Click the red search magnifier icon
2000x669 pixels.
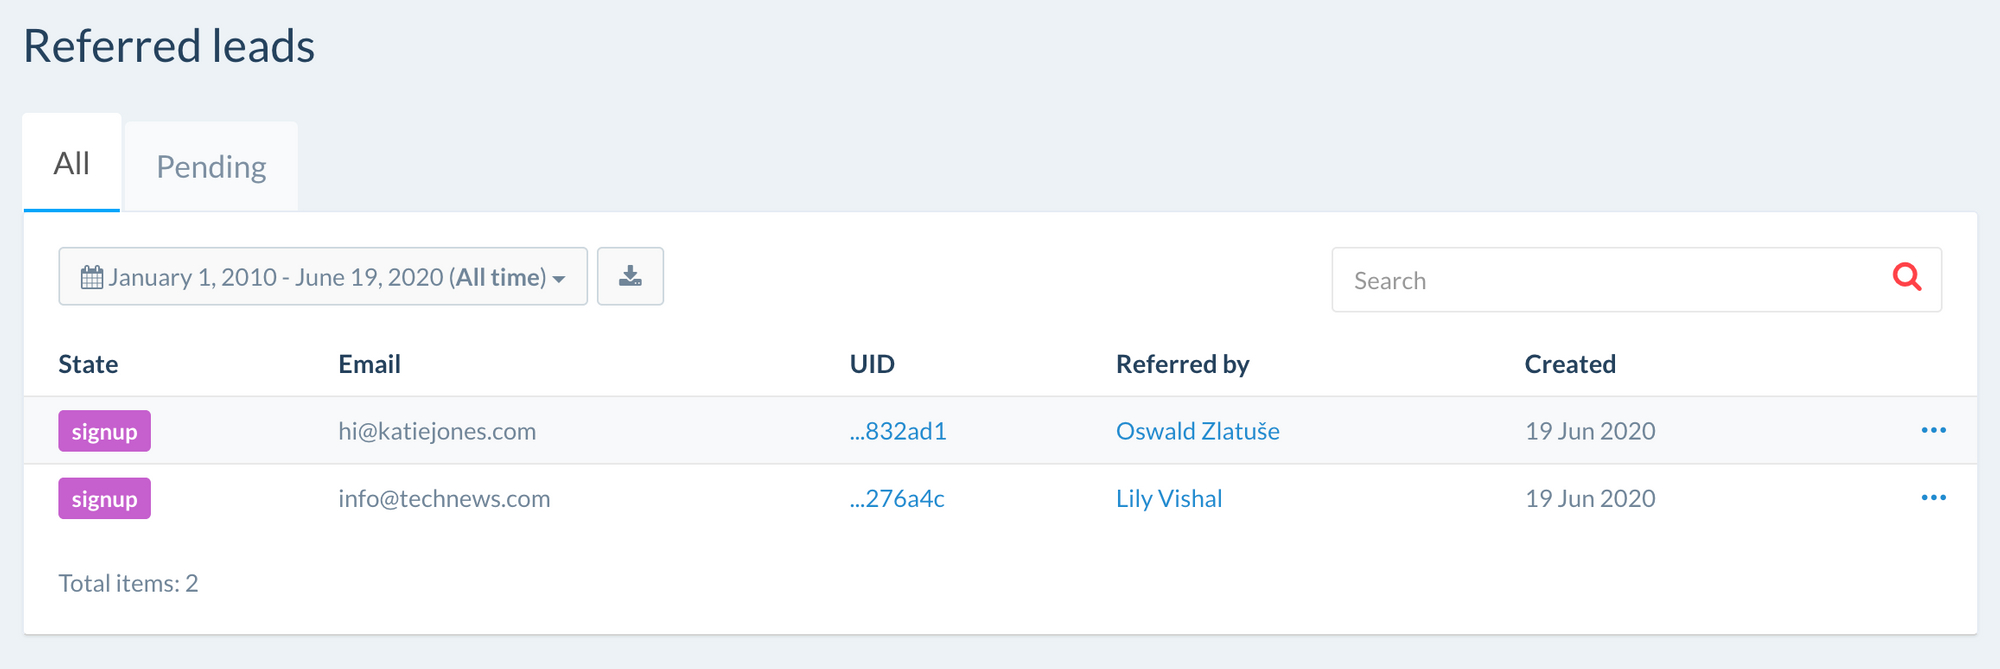coord(1907,277)
